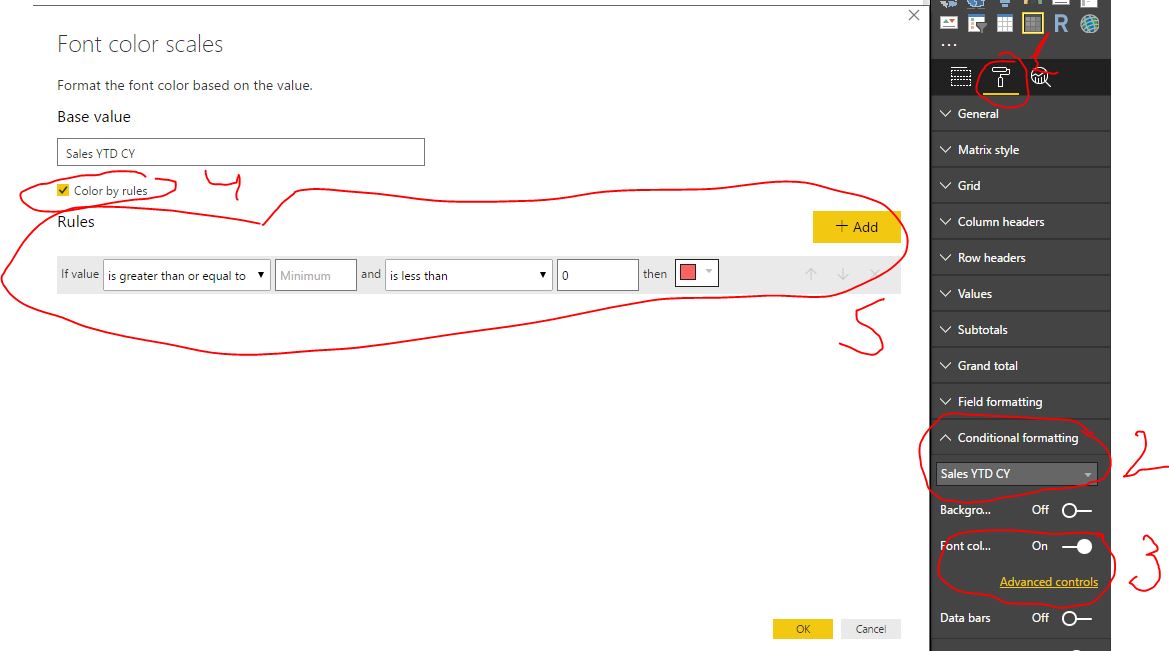Open the rule color picker arrow

[709, 271]
